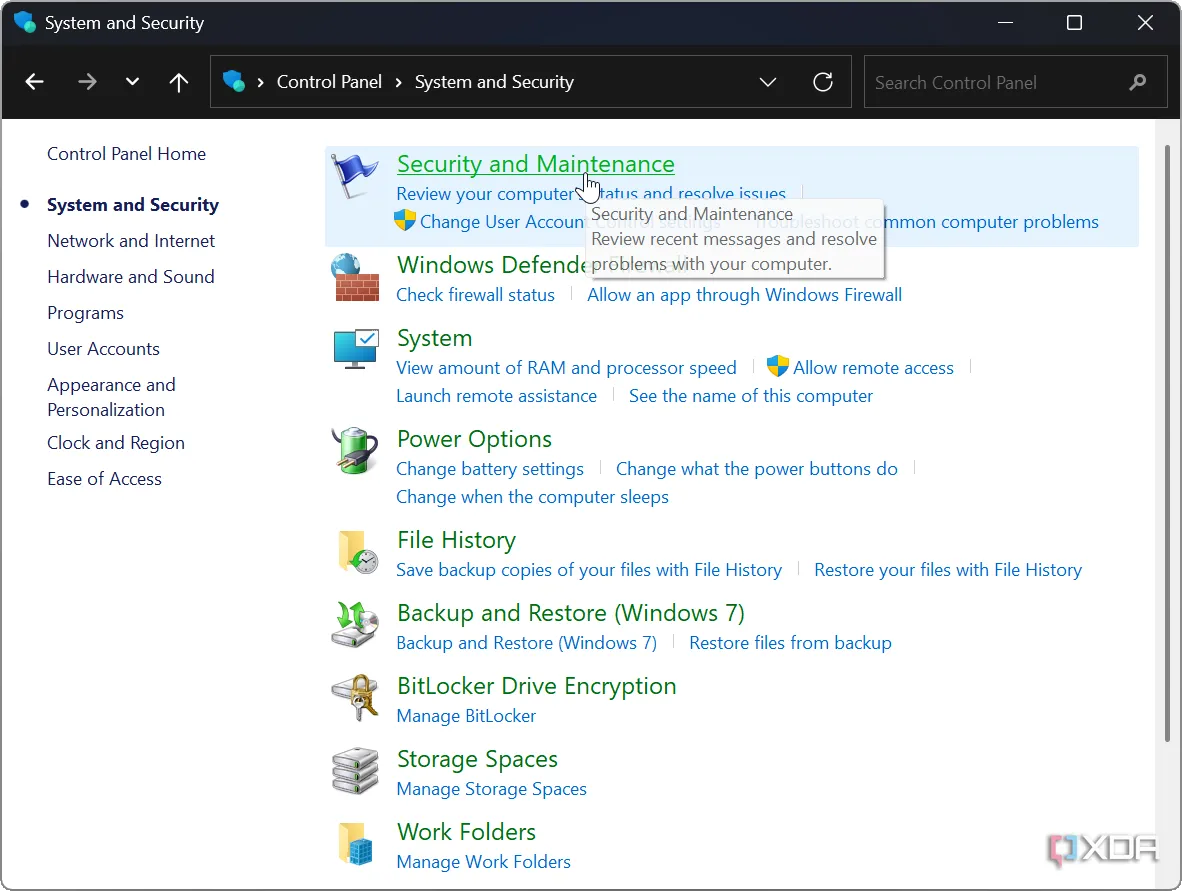Click the Power Options battery icon
This screenshot has height=891, width=1182.
point(354,451)
